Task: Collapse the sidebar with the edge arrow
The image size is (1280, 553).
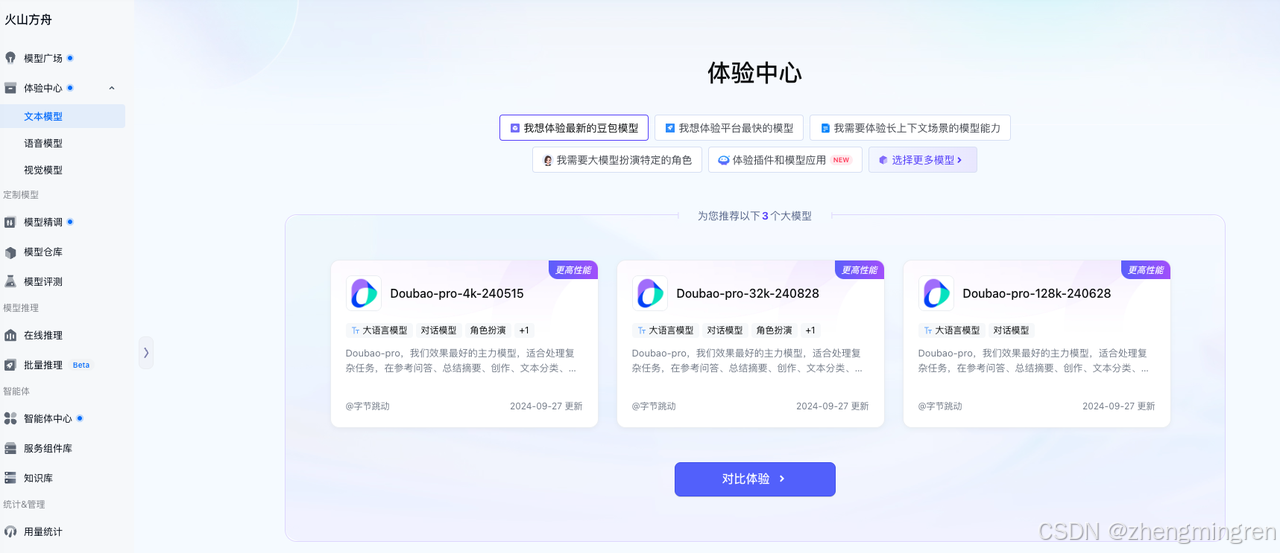Action: 146,352
